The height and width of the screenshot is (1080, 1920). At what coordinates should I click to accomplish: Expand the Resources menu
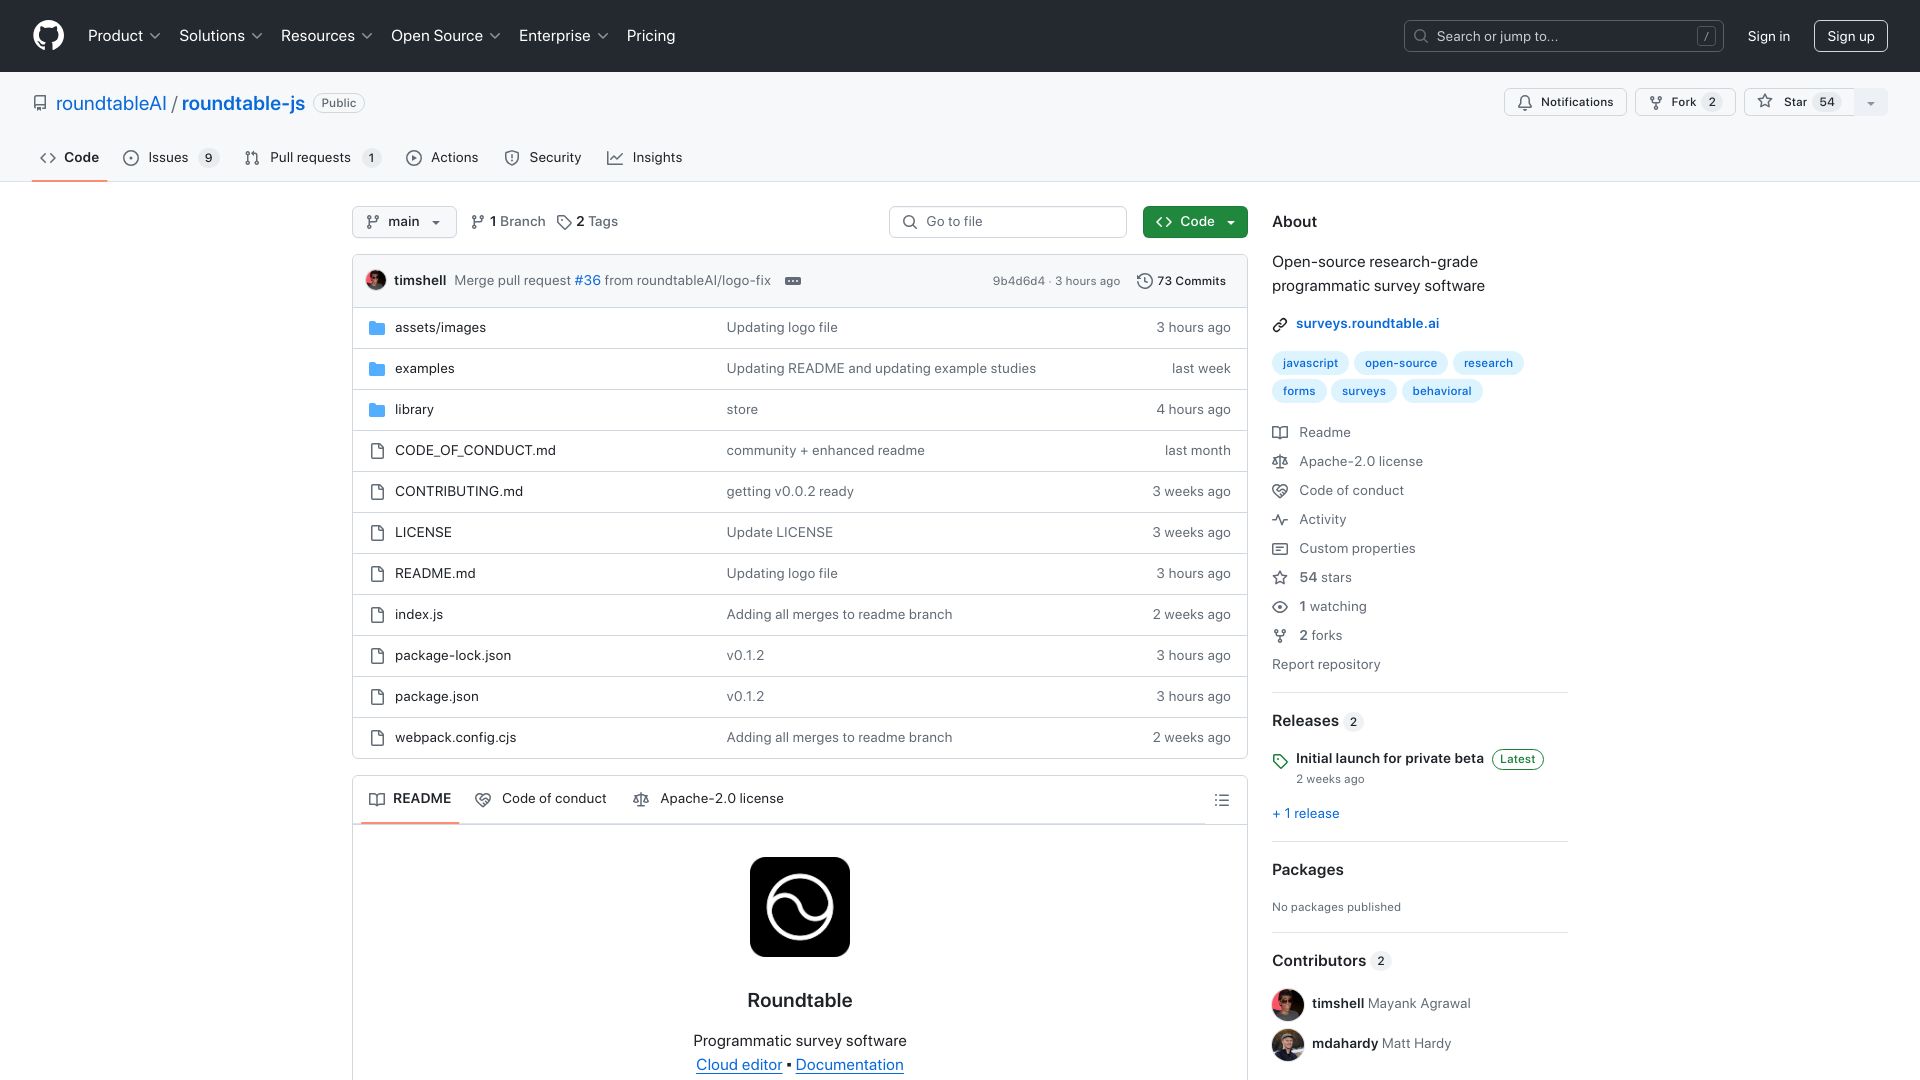(327, 36)
